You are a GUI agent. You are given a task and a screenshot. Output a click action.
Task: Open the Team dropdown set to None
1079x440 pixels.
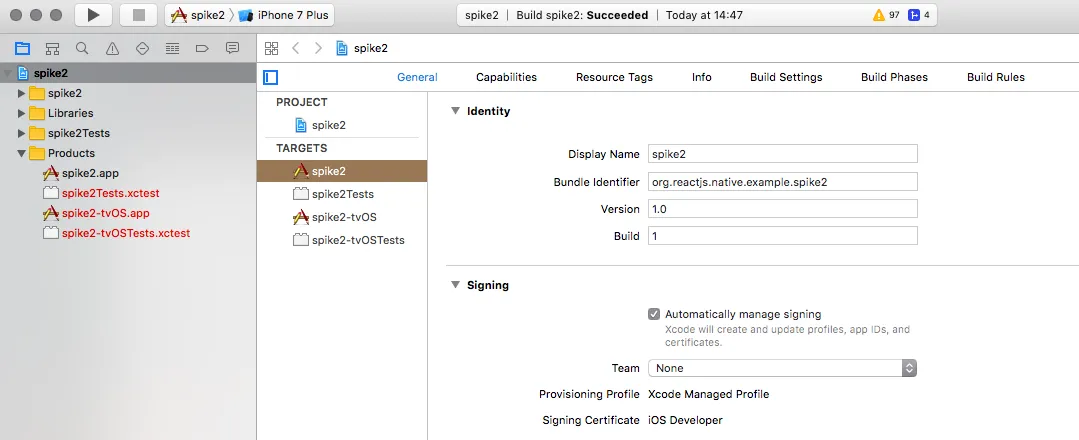(x=782, y=368)
